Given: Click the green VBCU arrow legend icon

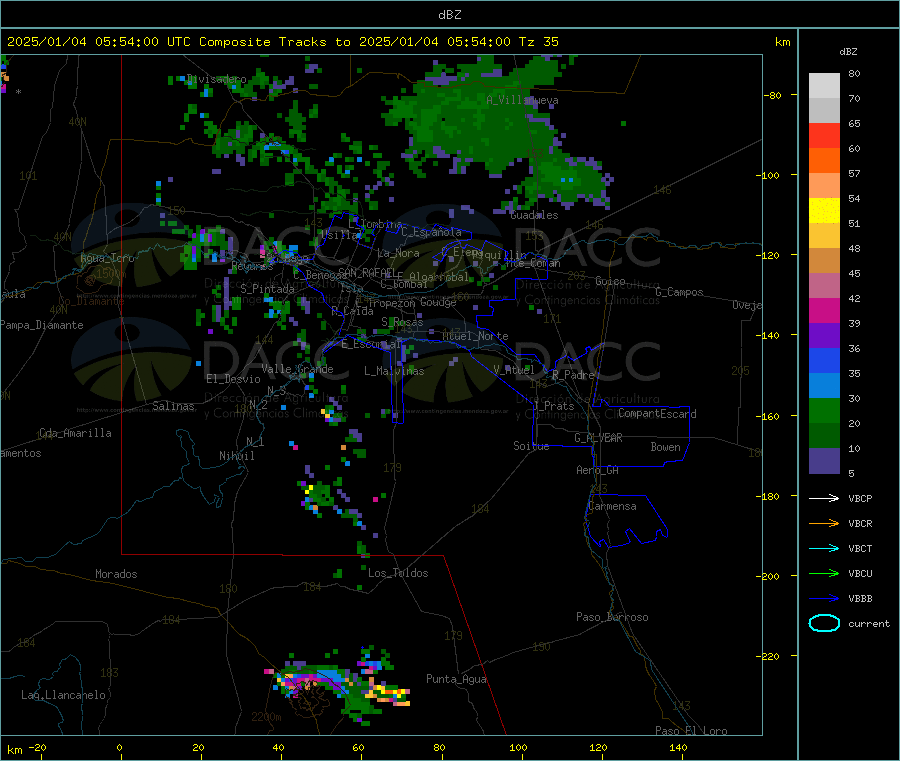Looking at the screenshot, I should [x=824, y=573].
